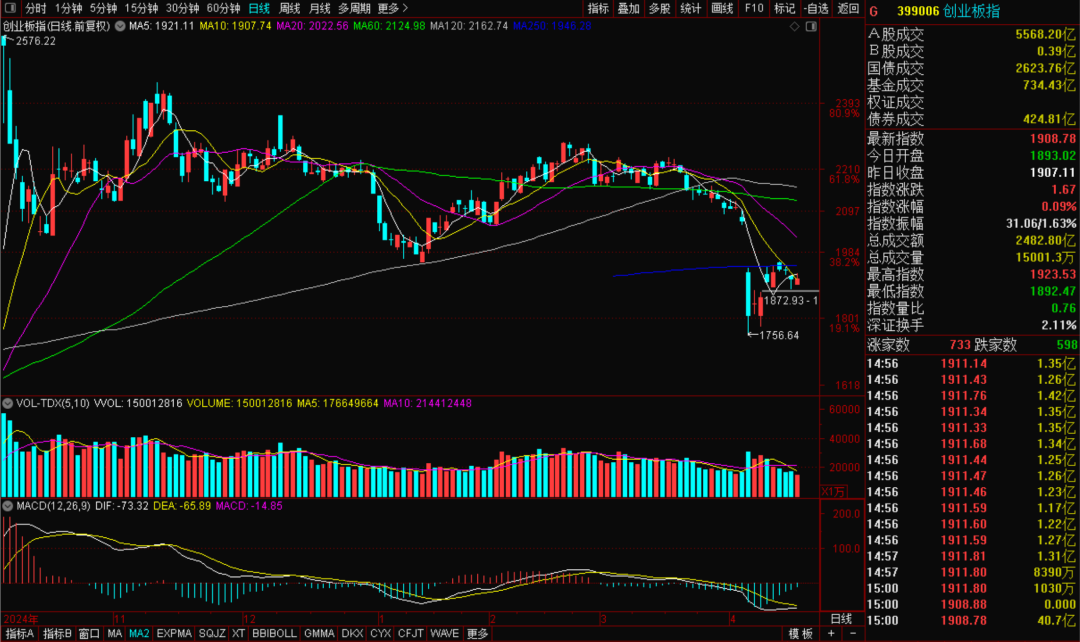Select the 1分钟 period
Screen dimensions: 1080x642
(68, 8)
